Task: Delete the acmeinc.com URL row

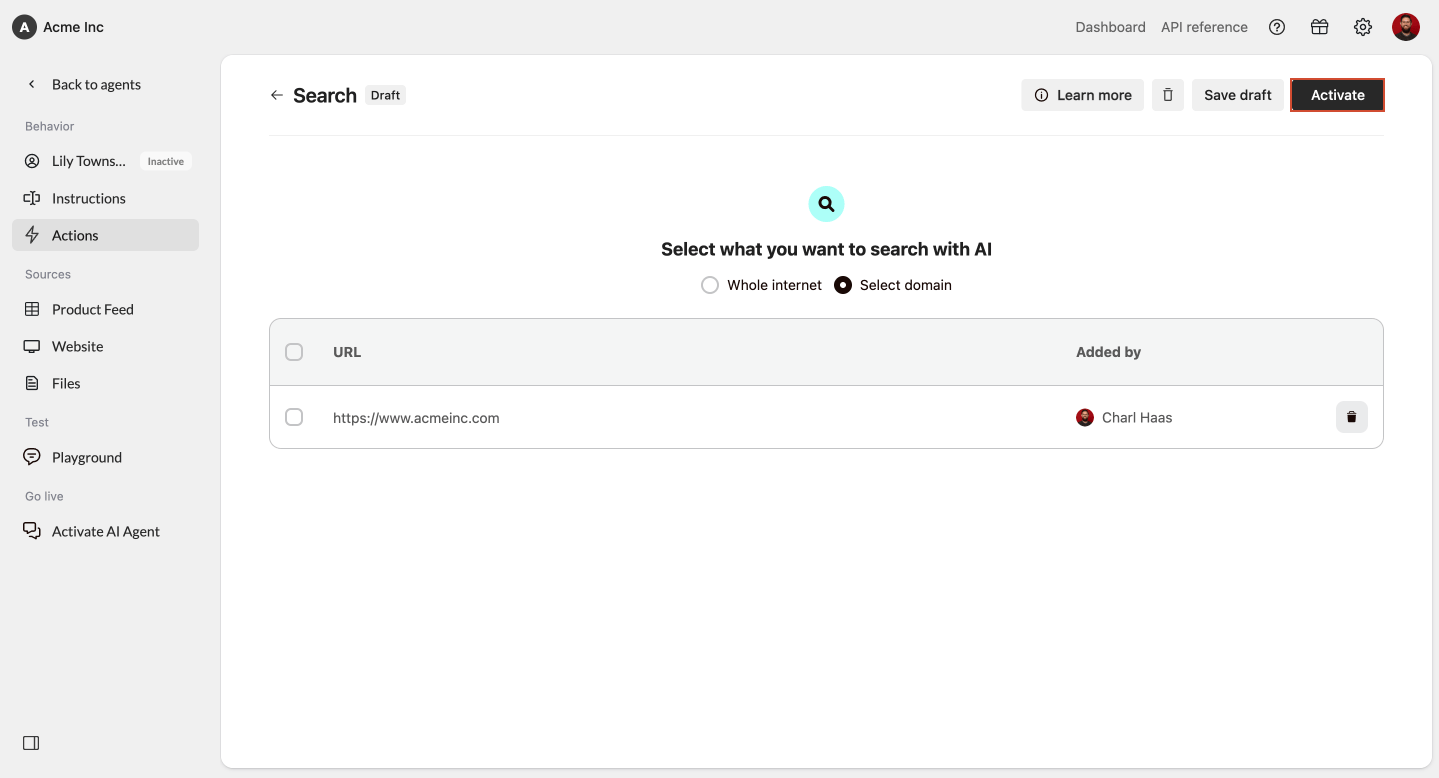Action: coord(1352,417)
